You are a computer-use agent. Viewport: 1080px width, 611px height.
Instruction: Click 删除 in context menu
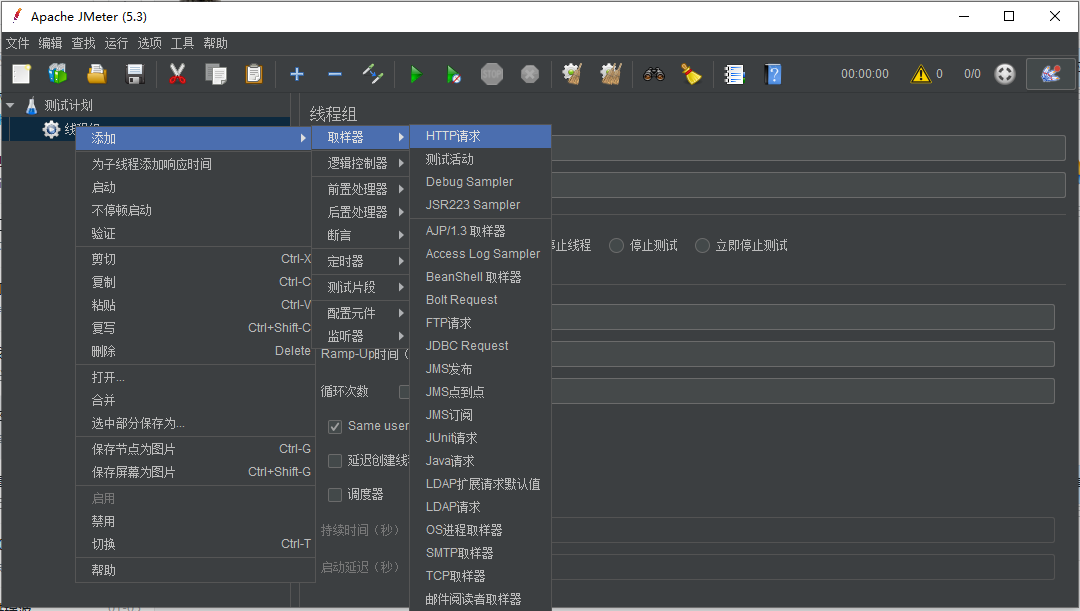click(x=194, y=351)
